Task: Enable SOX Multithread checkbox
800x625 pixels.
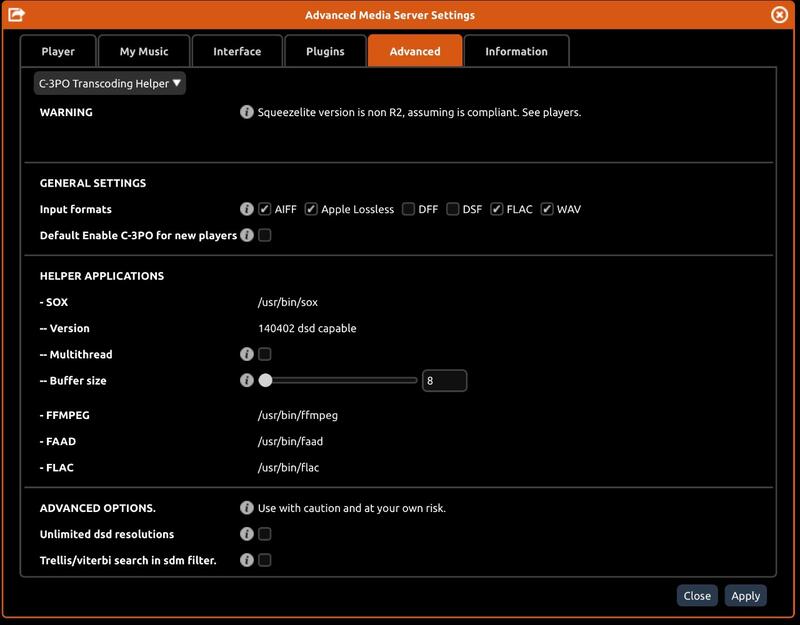Action: [265, 354]
